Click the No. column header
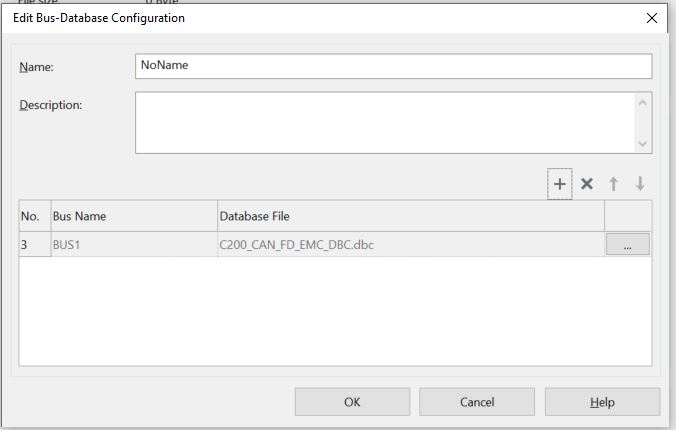 pos(32,216)
